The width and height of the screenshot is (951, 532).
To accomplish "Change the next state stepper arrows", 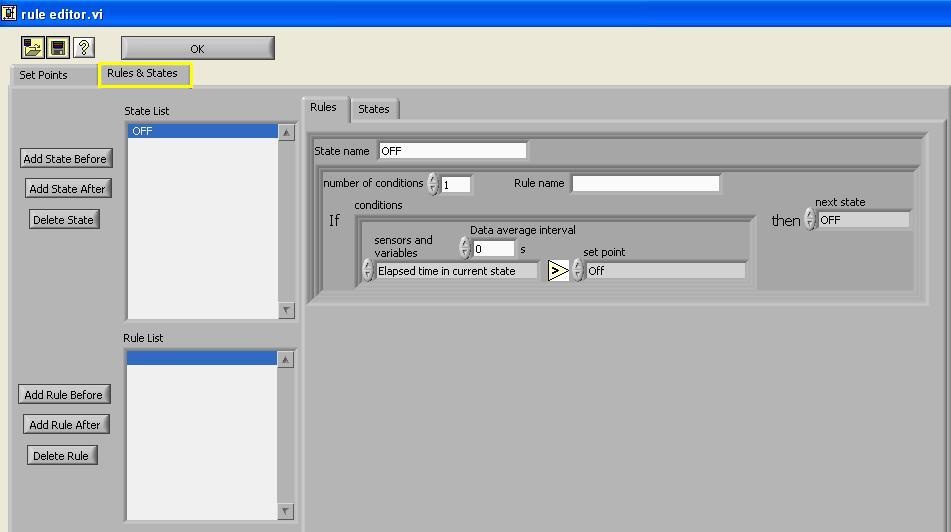I will tap(810, 219).
